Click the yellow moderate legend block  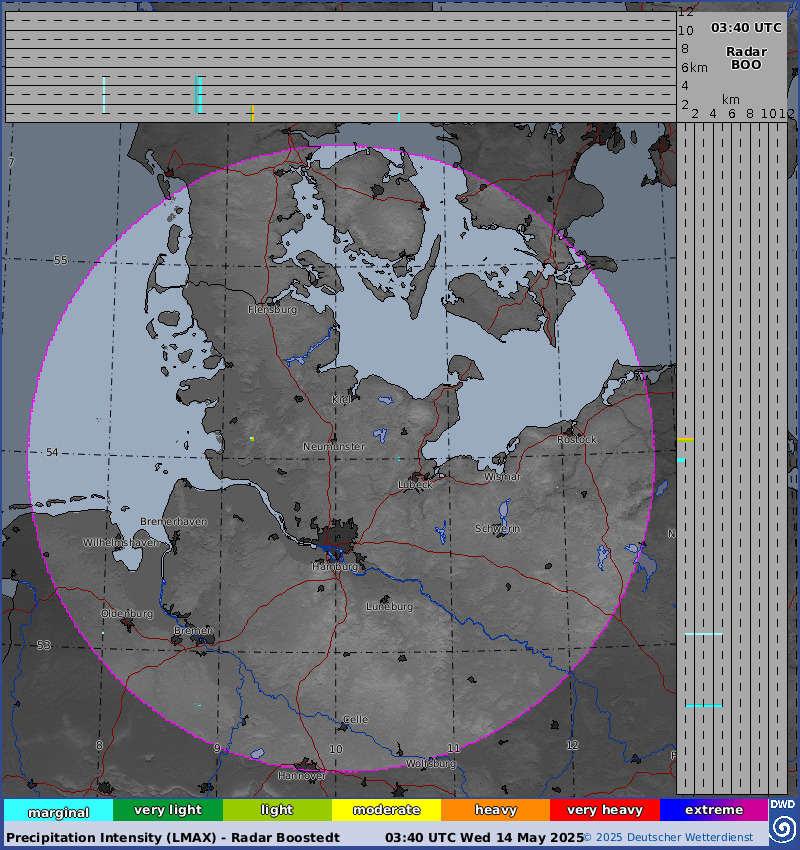coord(386,810)
